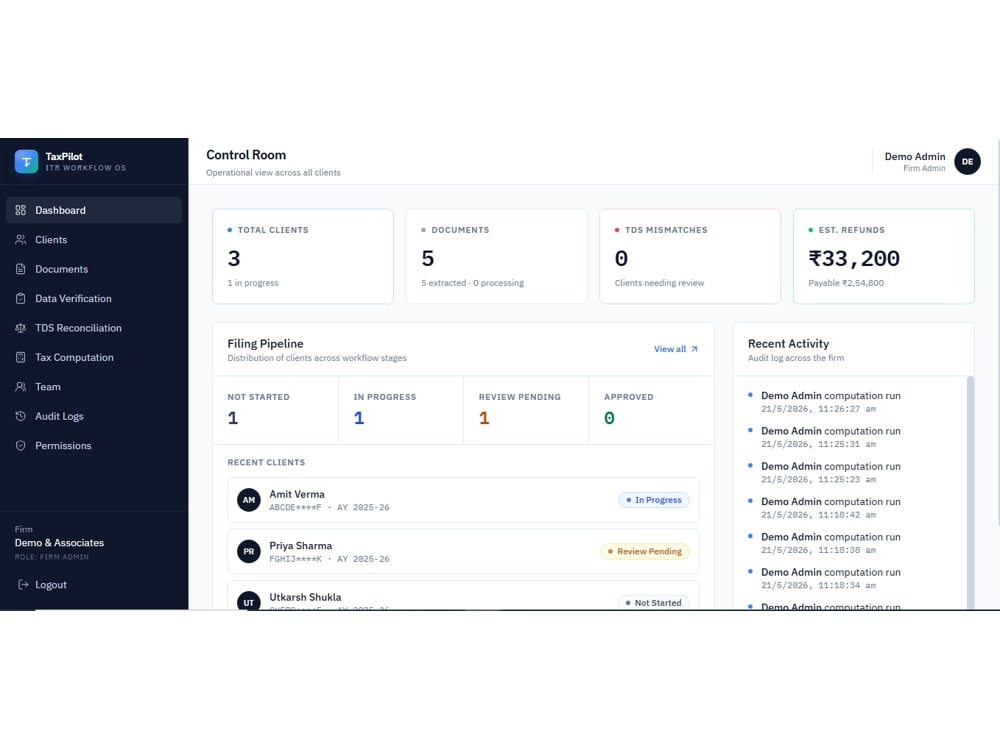Click the Dashboard grid icon
Viewport: 1000px width, 750px height.
20,210
